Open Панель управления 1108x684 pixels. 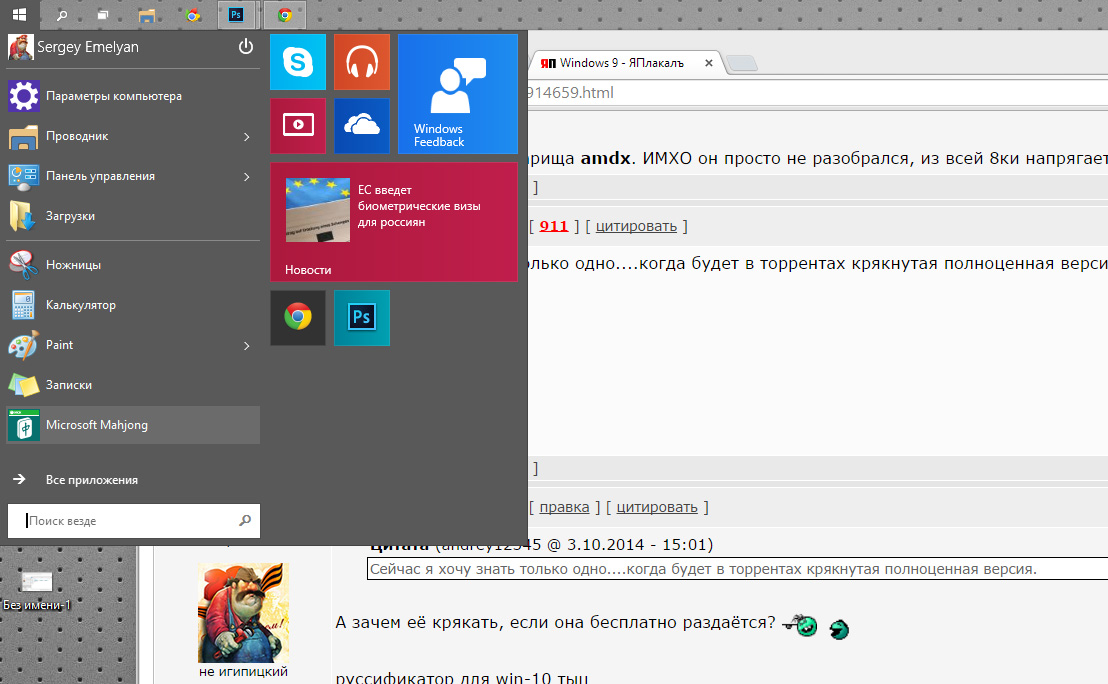133,176
